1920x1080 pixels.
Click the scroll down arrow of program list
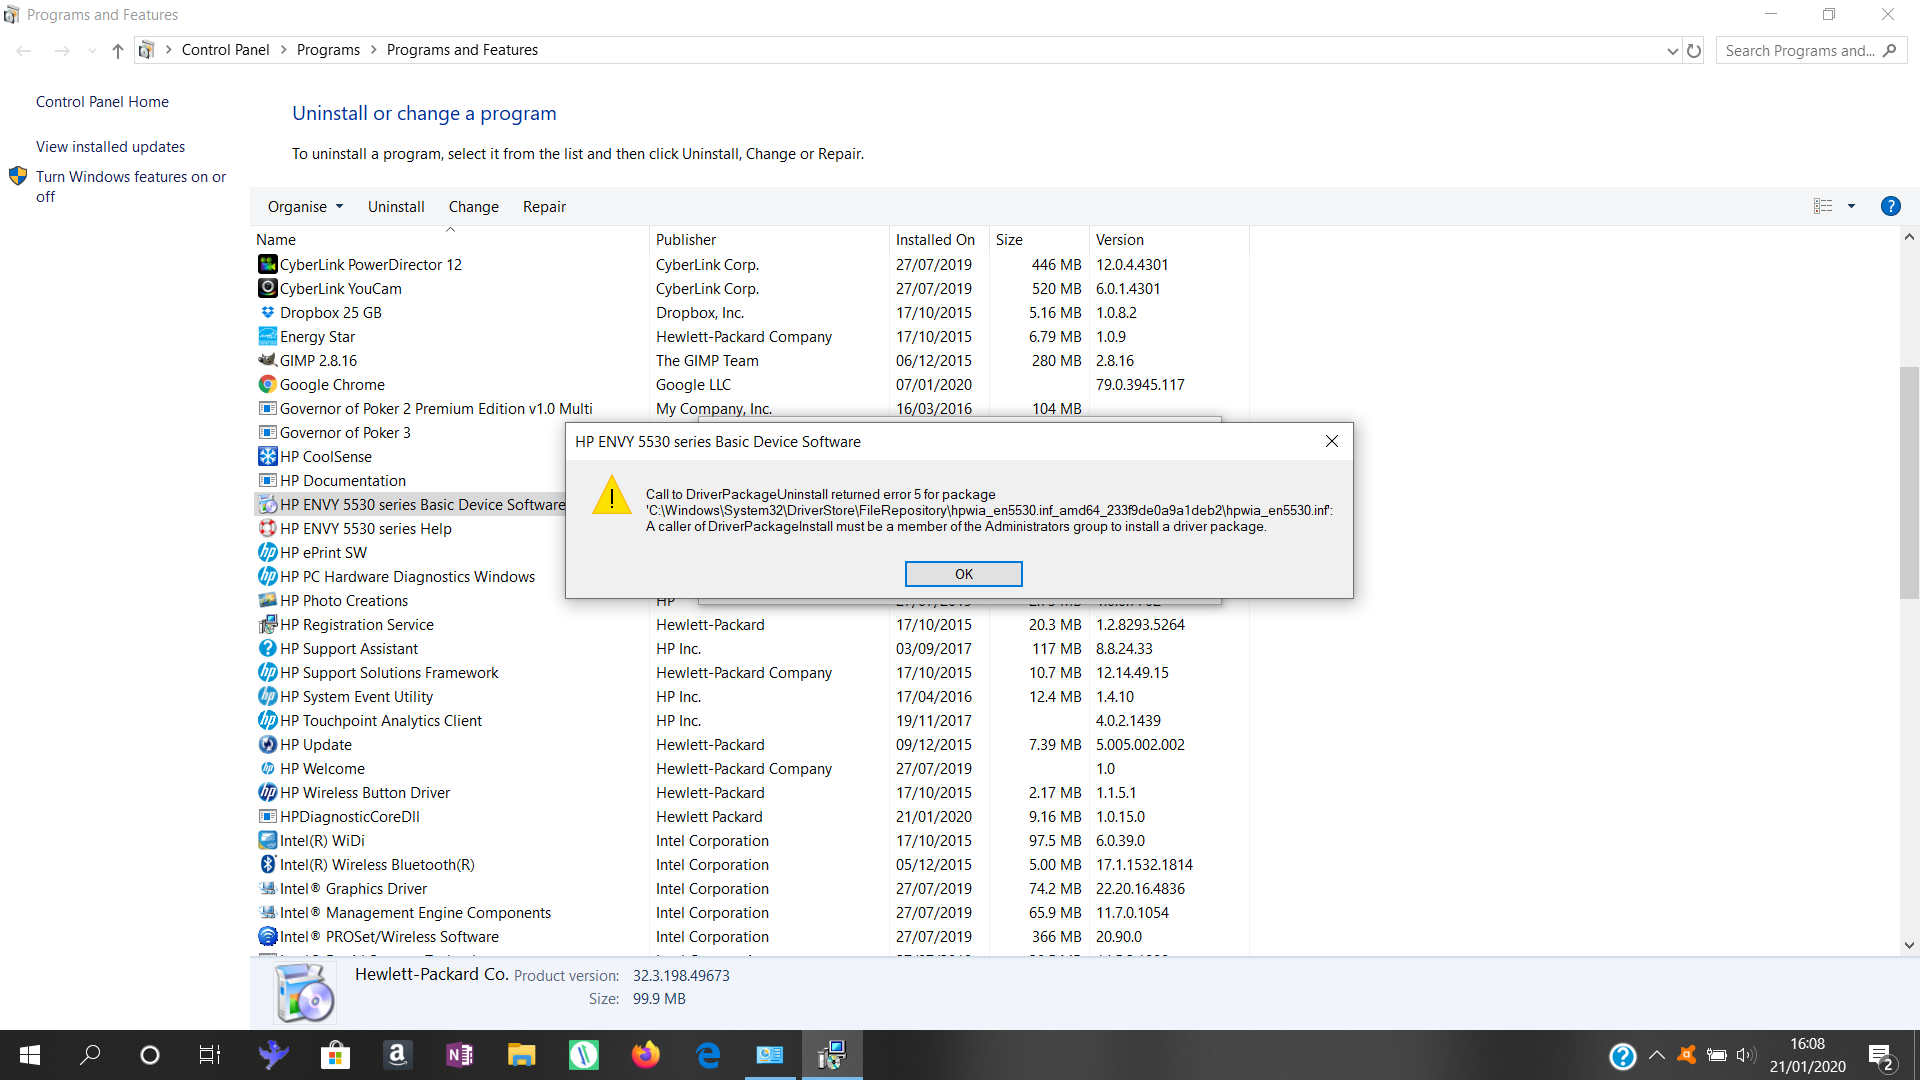[1909, 944]
